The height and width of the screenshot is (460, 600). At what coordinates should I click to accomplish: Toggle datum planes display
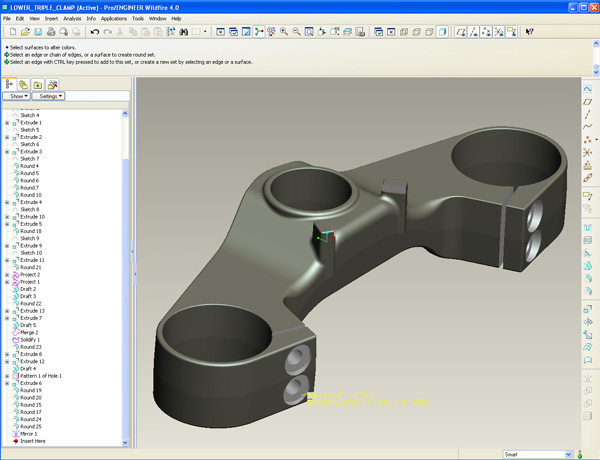(x=461, y=32)
